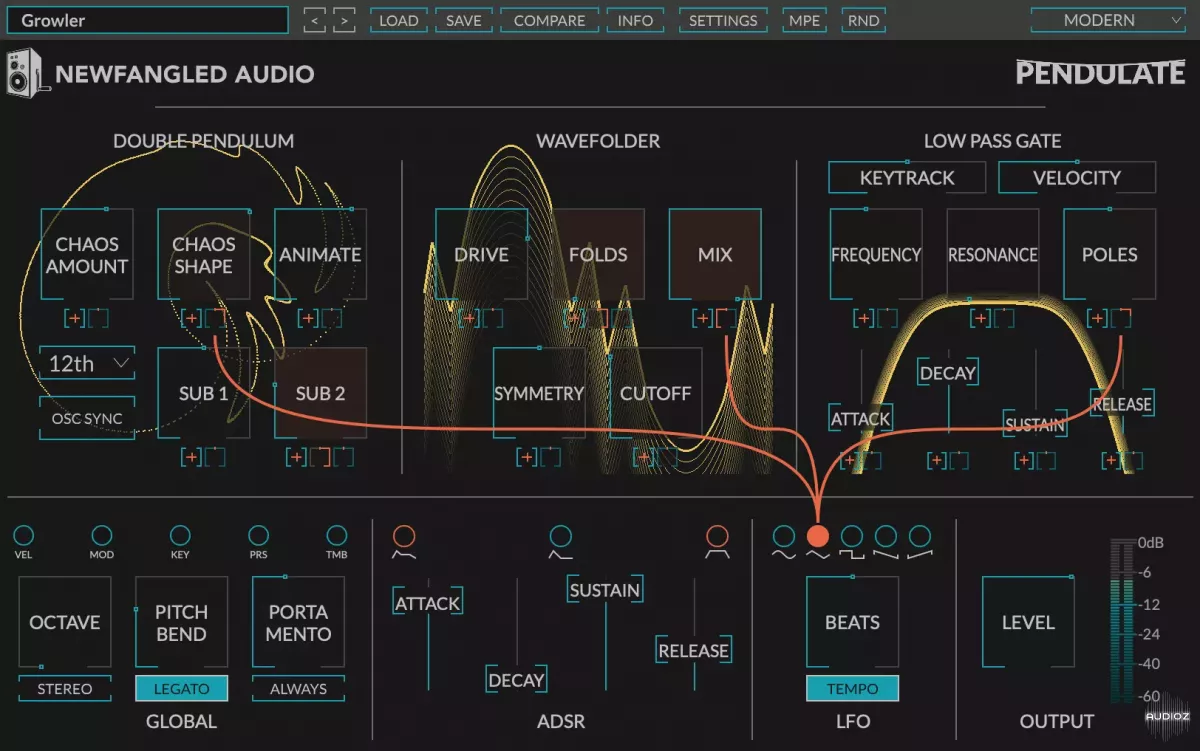This screenshot has height=751, width=1200.
Task: Click the CUTOFF control box
Action: 656,393
